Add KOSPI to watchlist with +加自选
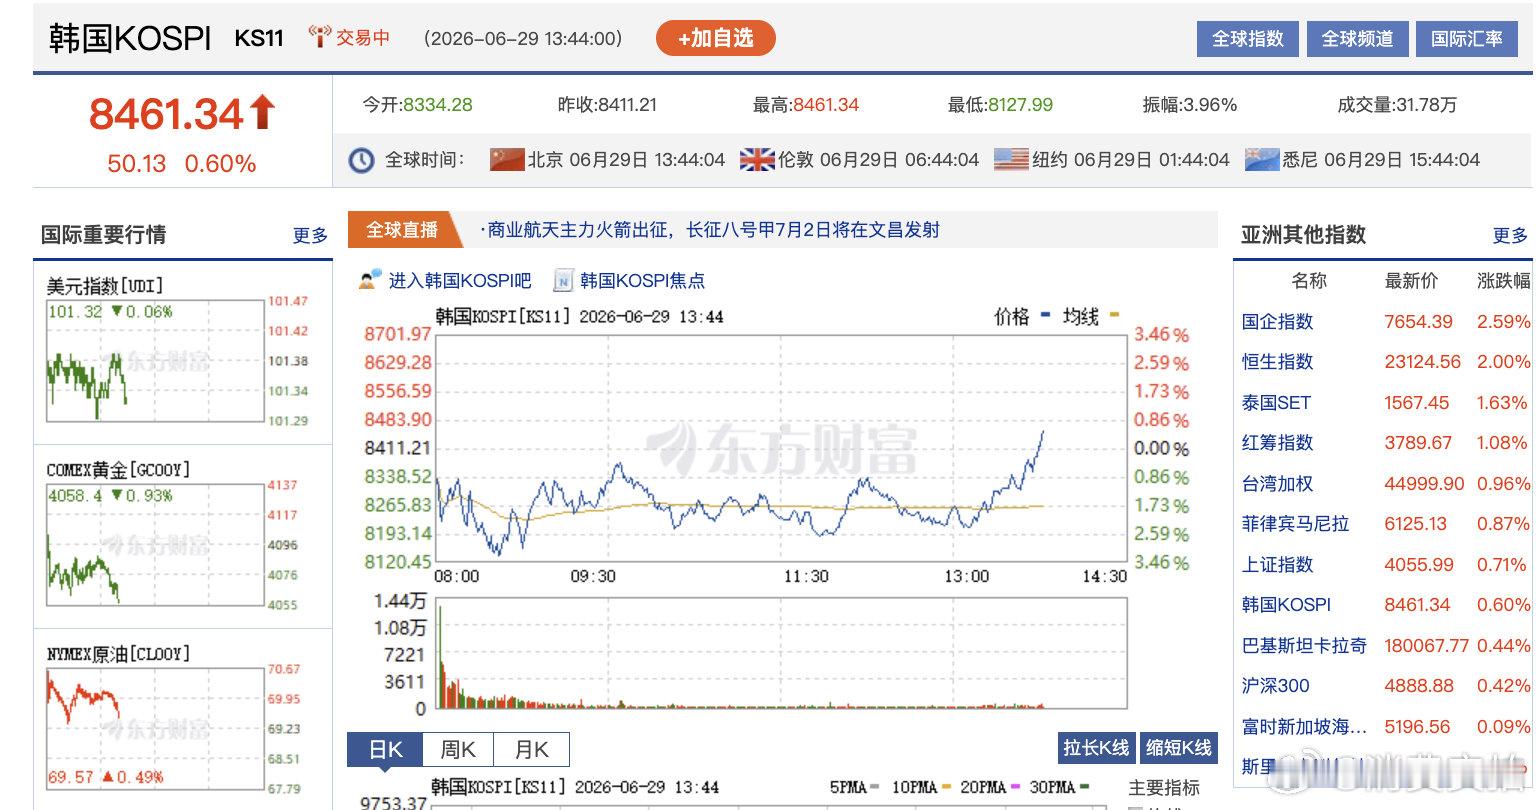Screen dimensions: 1540x810 (x=715, y=38)
